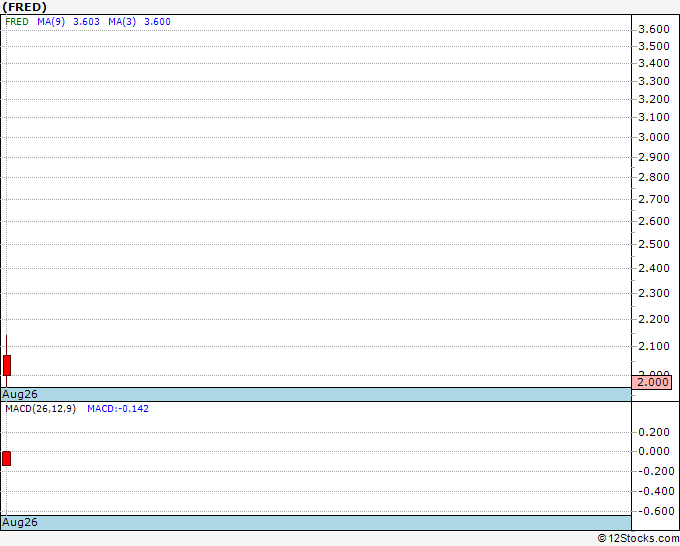Click the MACD:-0.142 value

pos(118,409)
